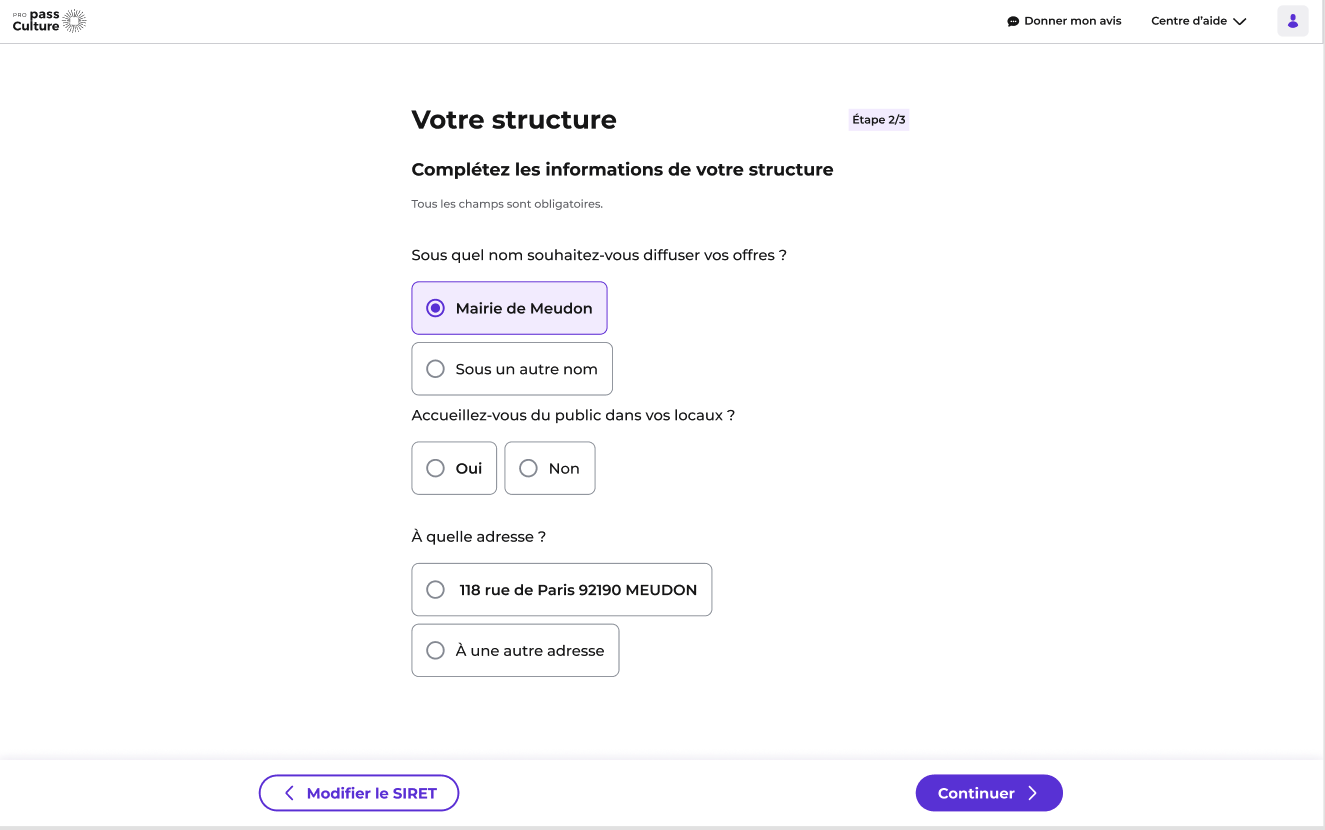
Task: Open the user profile avatar icon
Action: pyautogui.click(x=1292, y=21)
